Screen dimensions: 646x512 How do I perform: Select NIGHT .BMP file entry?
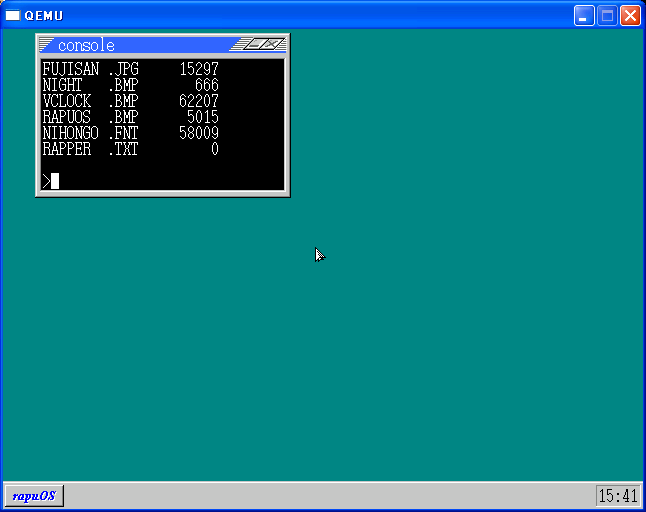click(x=90, y=85)
